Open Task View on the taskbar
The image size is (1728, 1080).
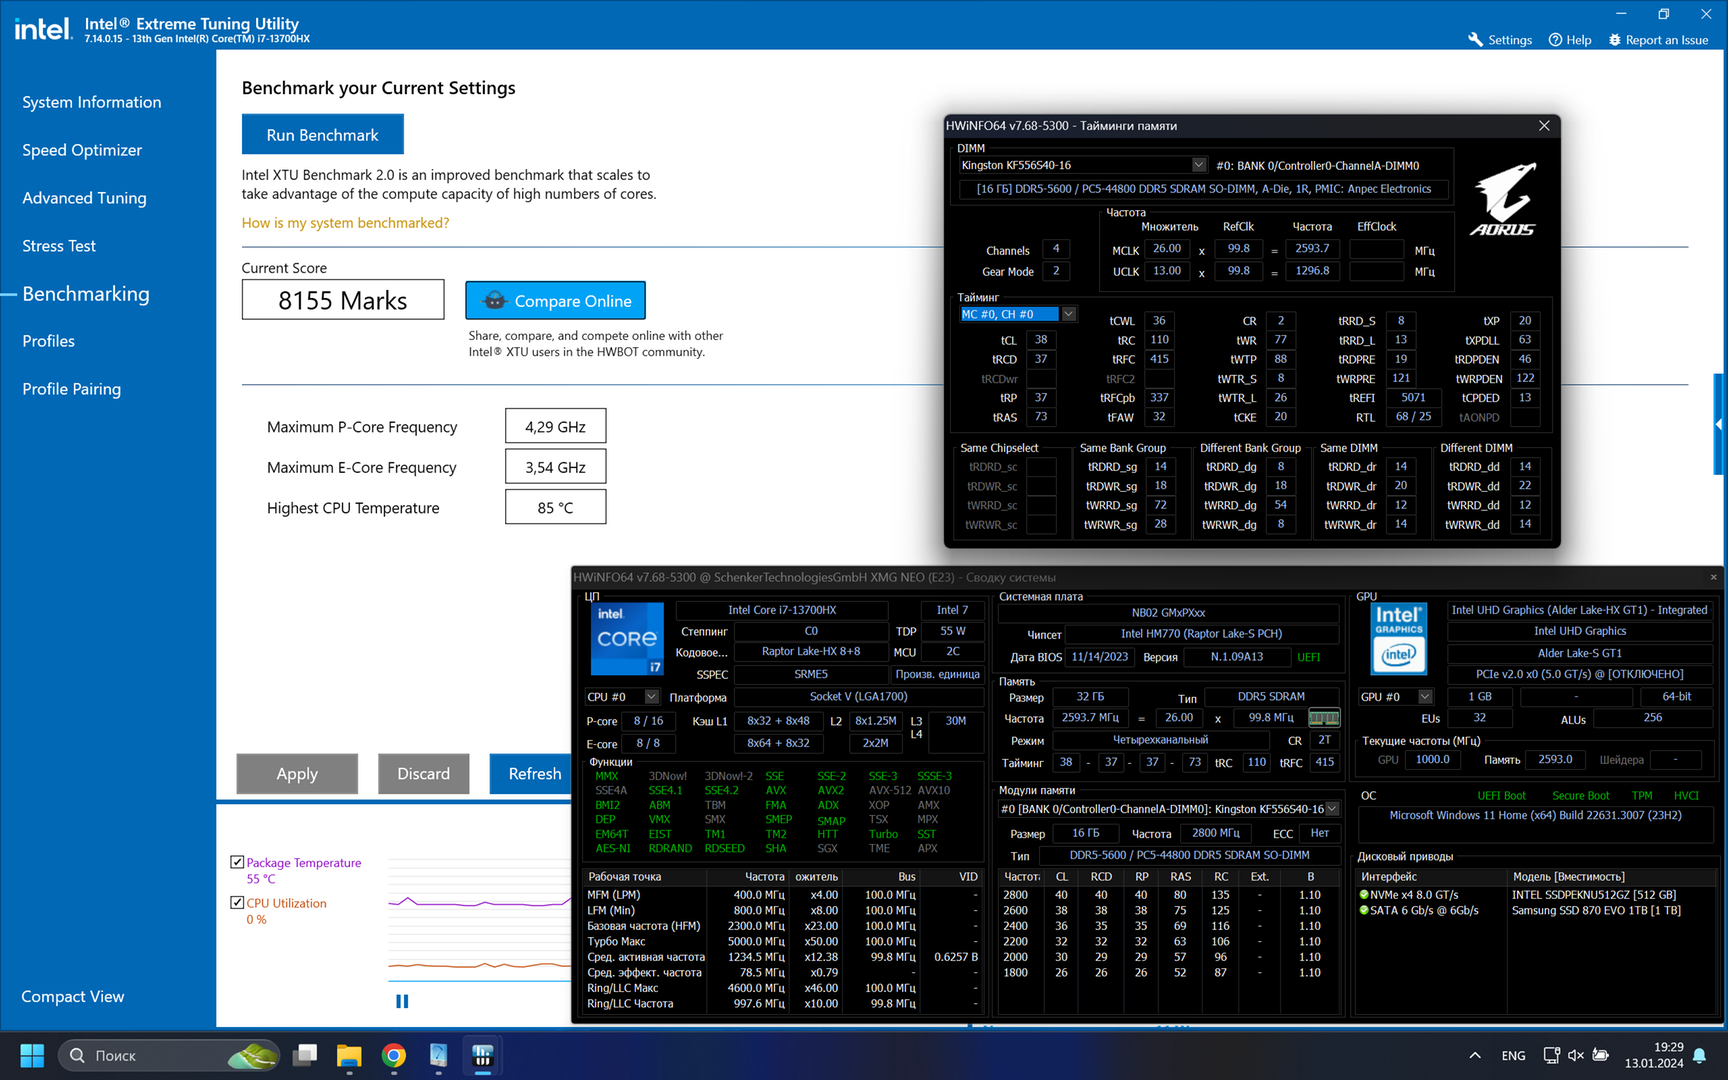pos(305,1055)
